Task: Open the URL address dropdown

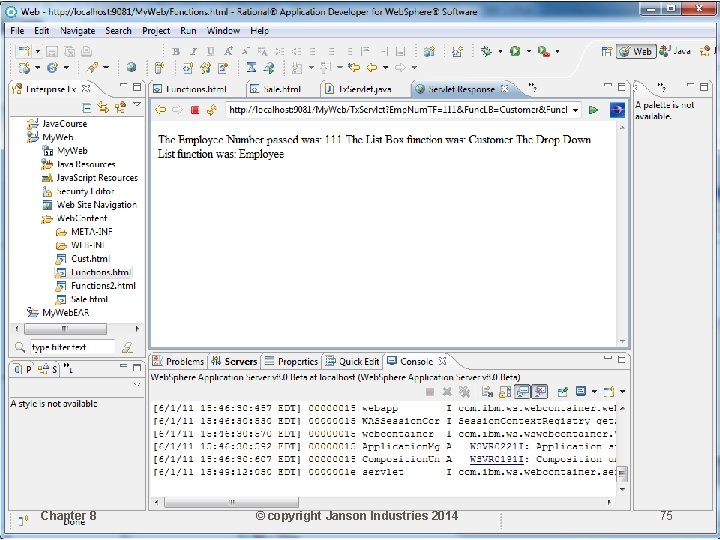Action: coord(575,110)
